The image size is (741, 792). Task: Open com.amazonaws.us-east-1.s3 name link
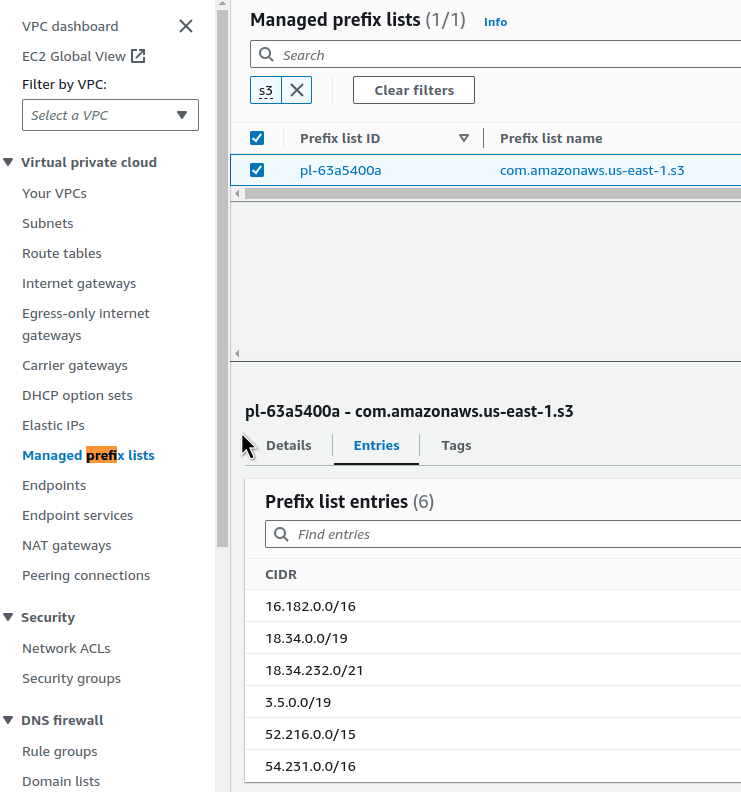coord(592,171)
